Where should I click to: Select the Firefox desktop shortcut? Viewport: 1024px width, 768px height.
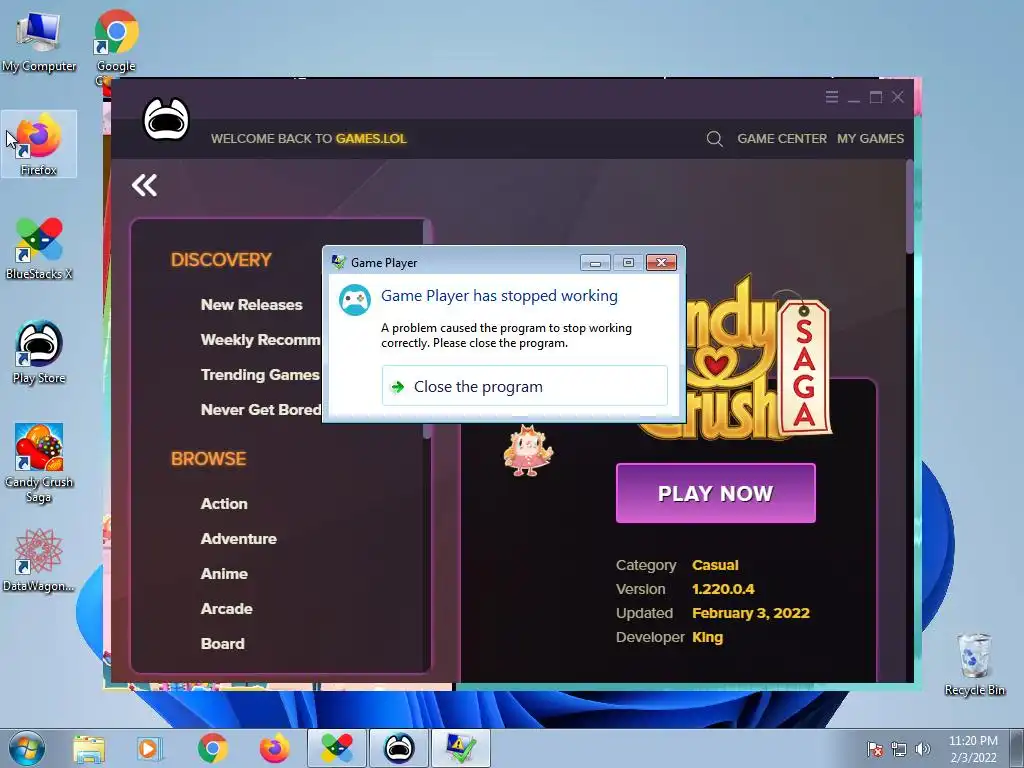click(39, 144)
